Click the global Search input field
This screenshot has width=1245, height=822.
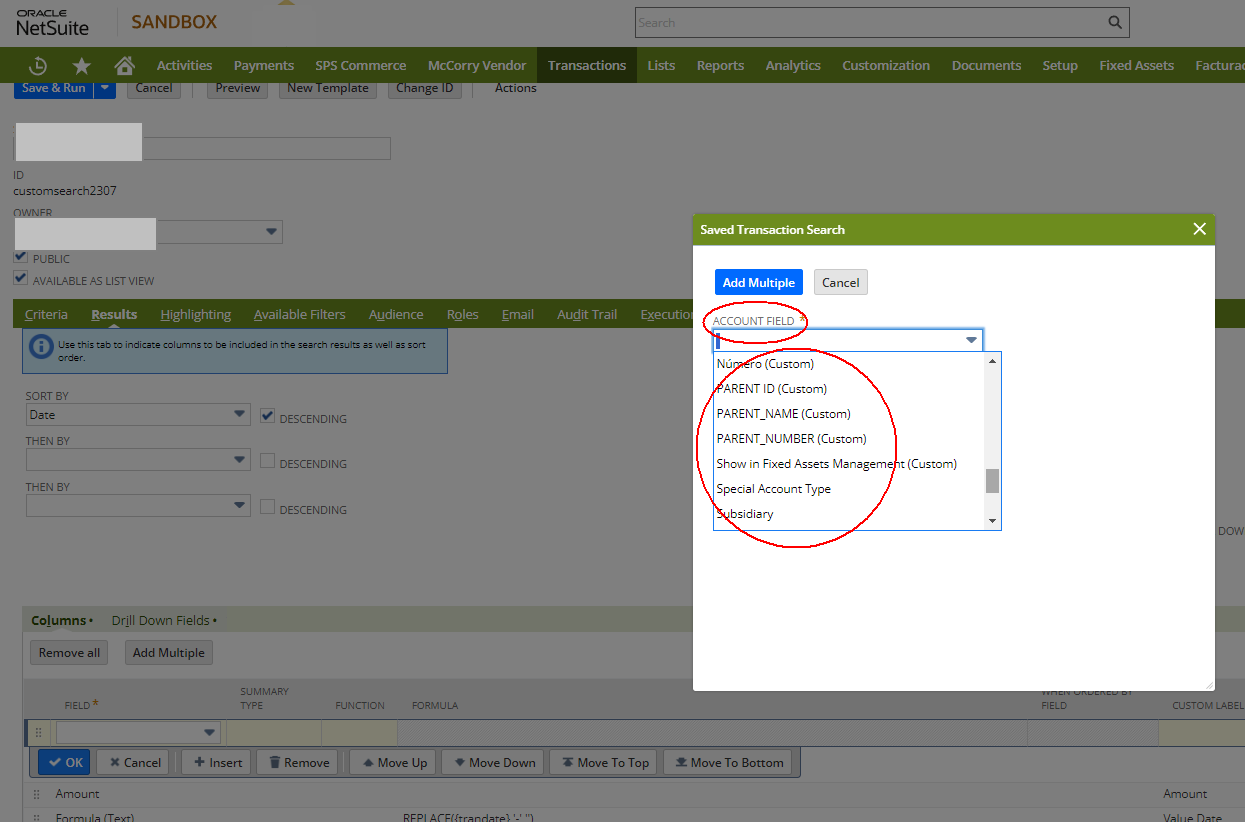pos(870,22)
